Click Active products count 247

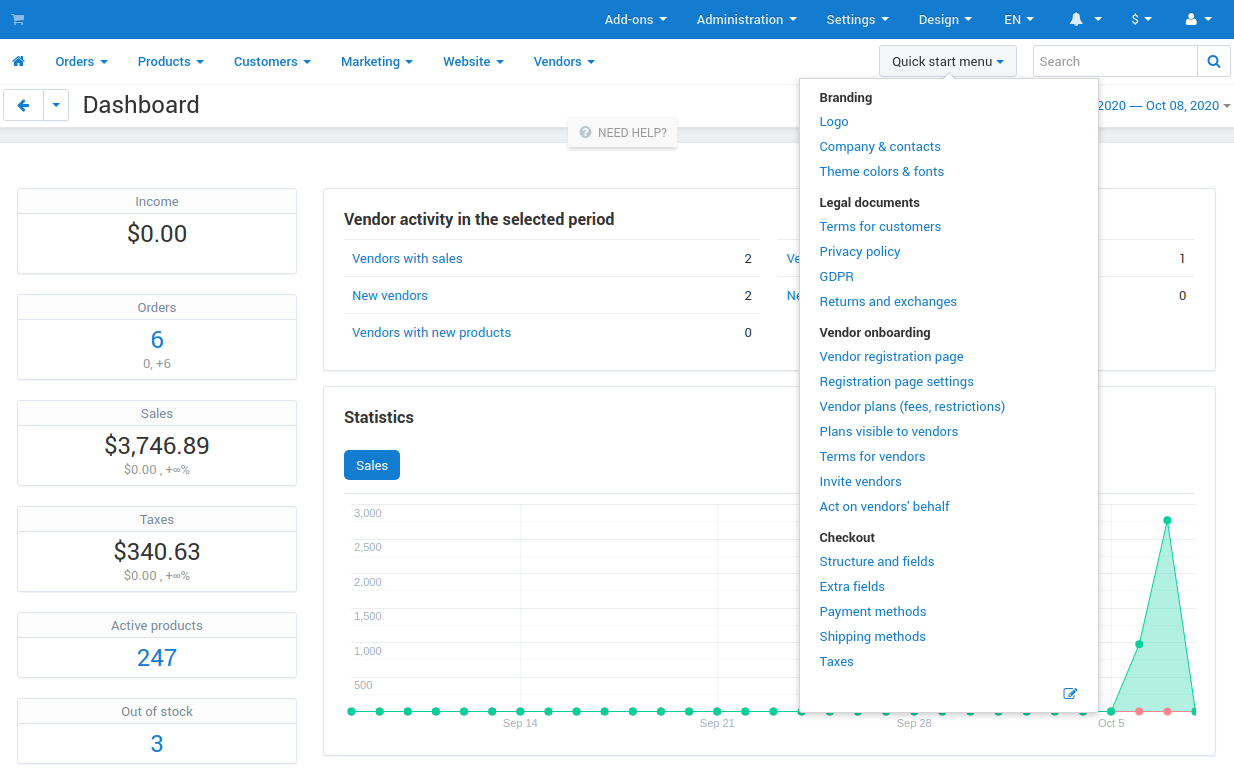tap(157, 657)
